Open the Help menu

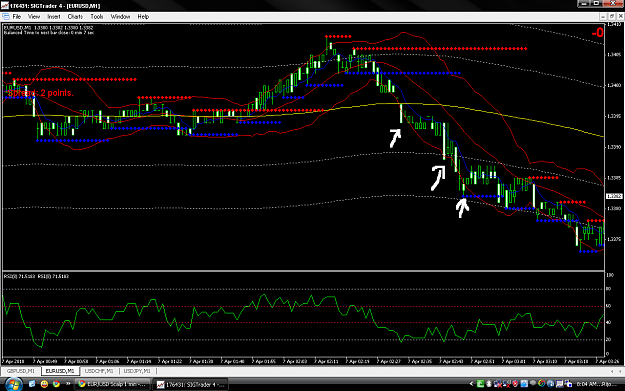click(143, 17)
